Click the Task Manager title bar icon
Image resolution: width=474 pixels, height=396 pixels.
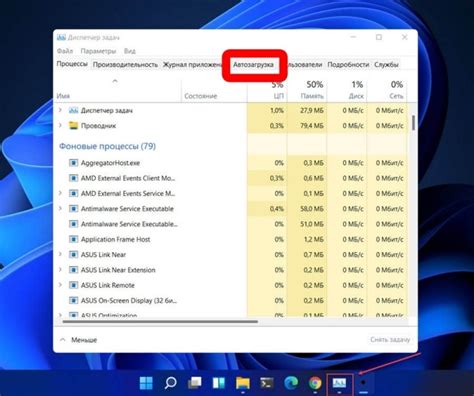61,37
